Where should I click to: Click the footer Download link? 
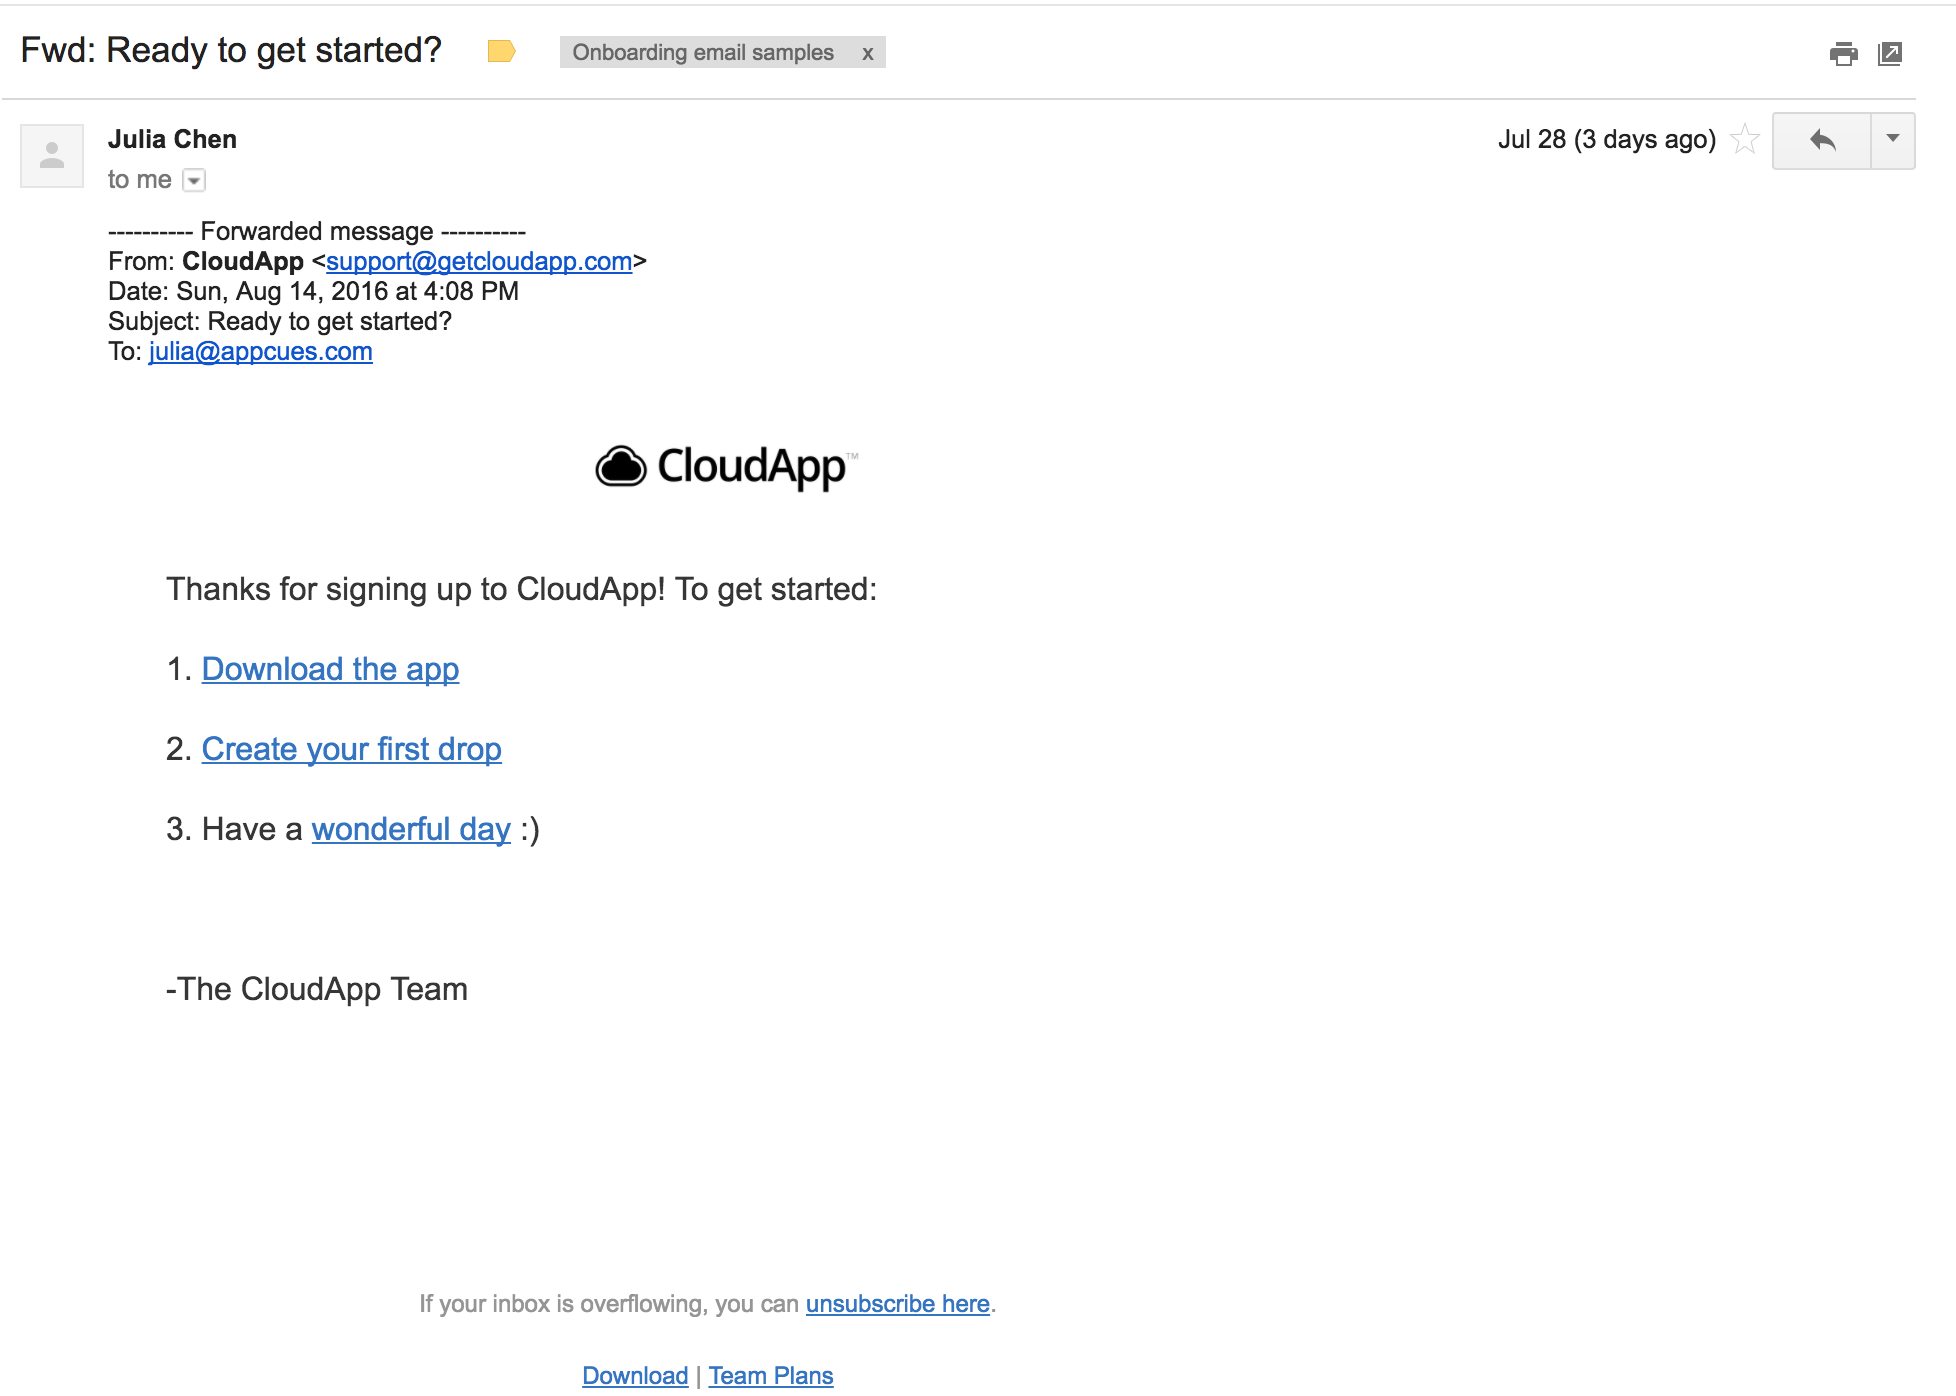coord(635,1376)
